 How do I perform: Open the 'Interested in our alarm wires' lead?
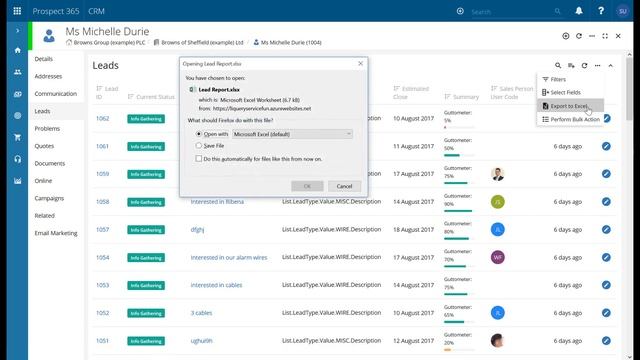coord(229,257)
